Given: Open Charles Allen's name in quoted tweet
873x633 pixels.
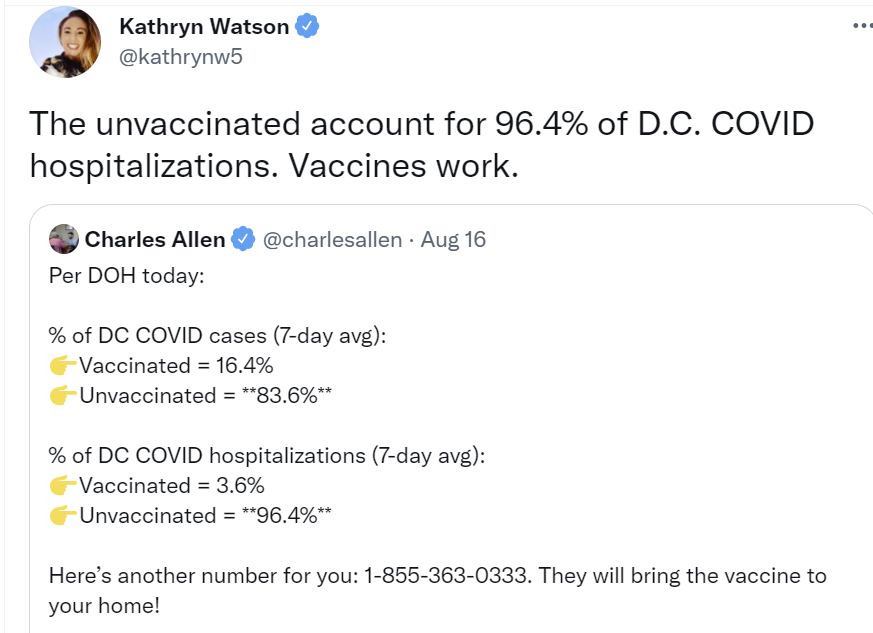Looking at the screenshot, I should 154,240.
